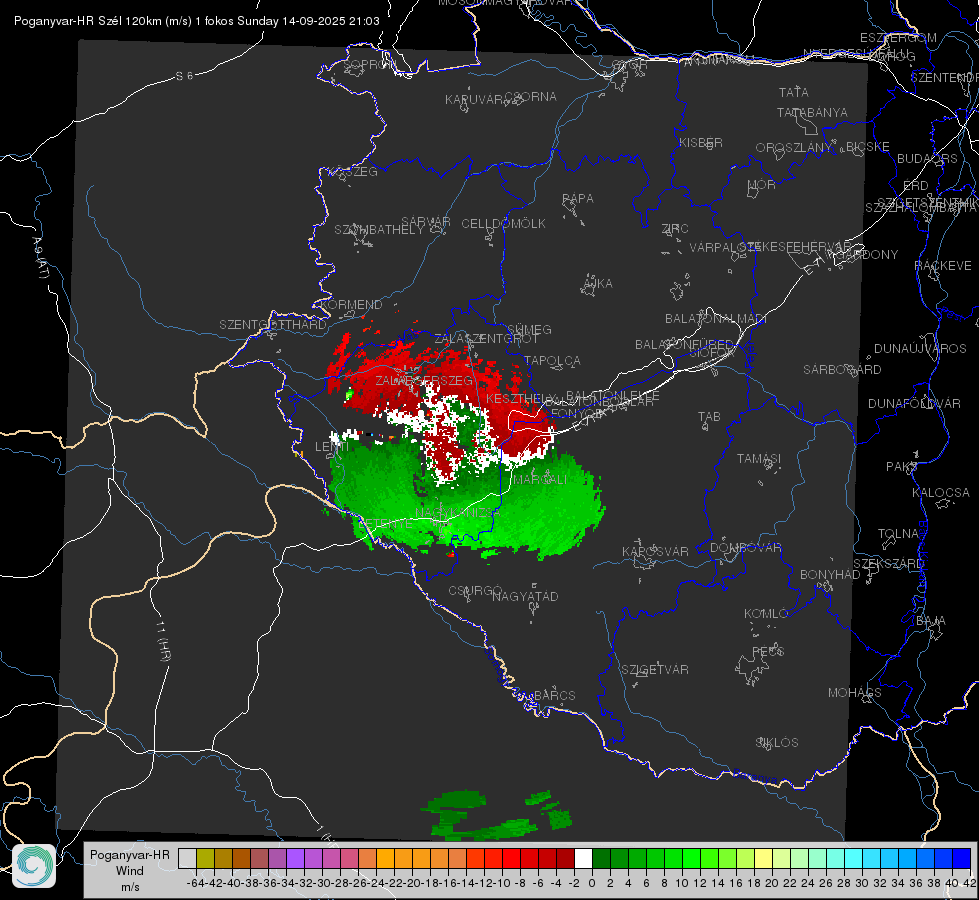The image size is (979, 900).
Task: Click the PAKS city label
Action: [x=902, y=466]
